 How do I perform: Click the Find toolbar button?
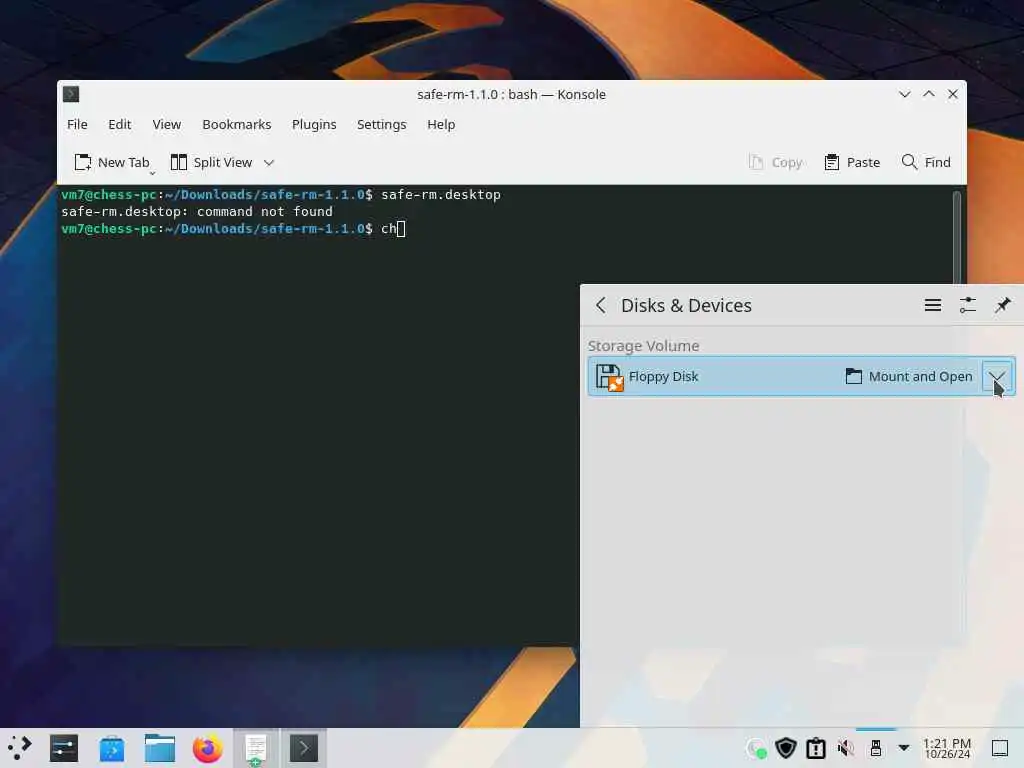coord(926,163)
